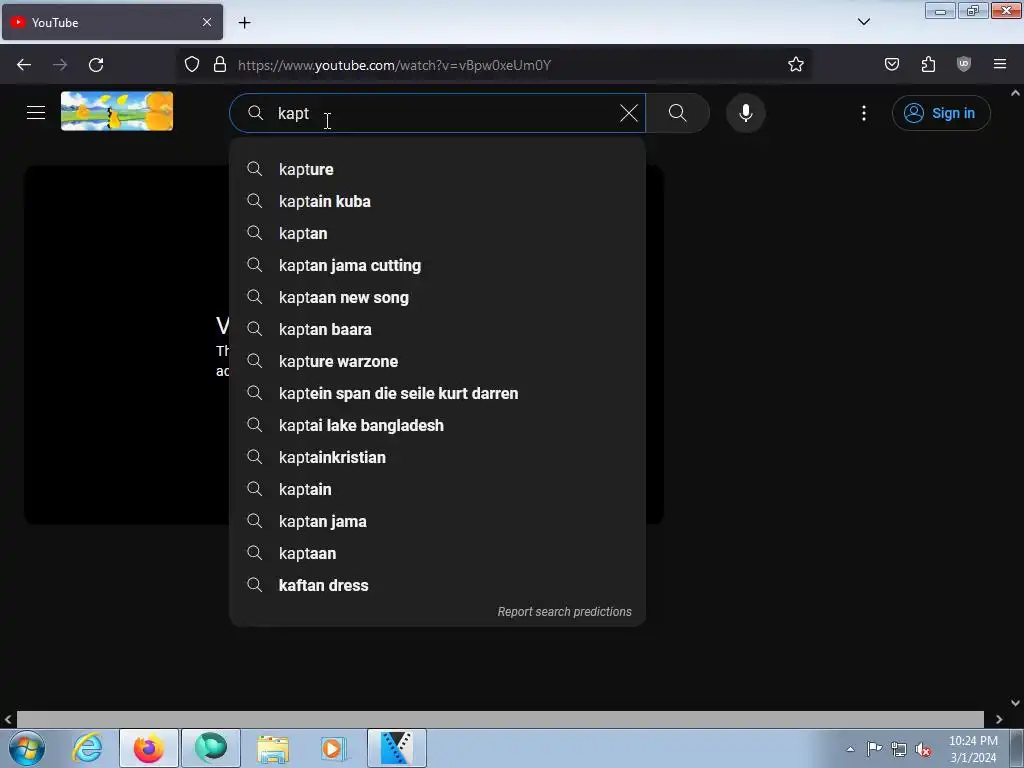The image size is (1024, 768).
Task: Click horizontal scrollbar right arrow
Action: [x=999, y=719]
